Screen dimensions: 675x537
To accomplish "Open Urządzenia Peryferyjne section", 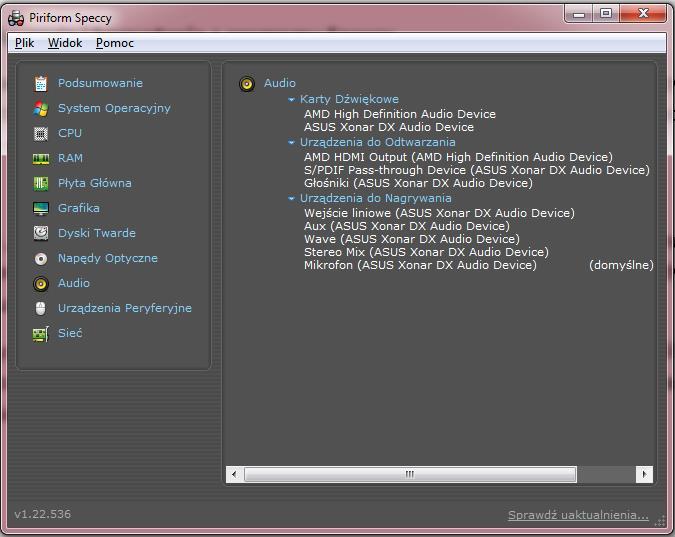I will coord(125,308).
